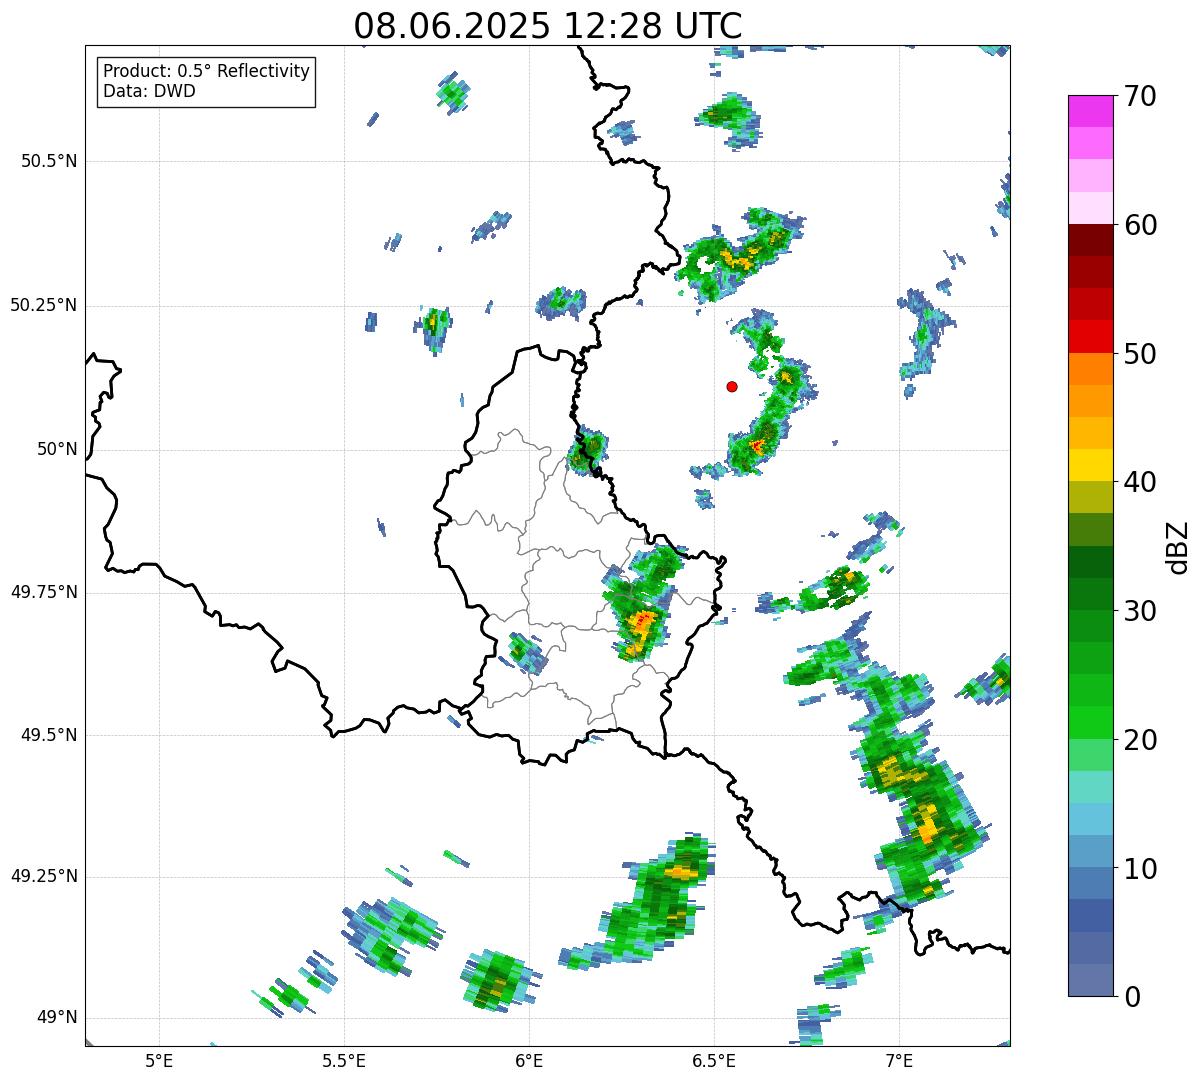The height and width of the screenshot is (1081, 1202).
Task: Click the 6°E longitude label
Action: 529,1060
